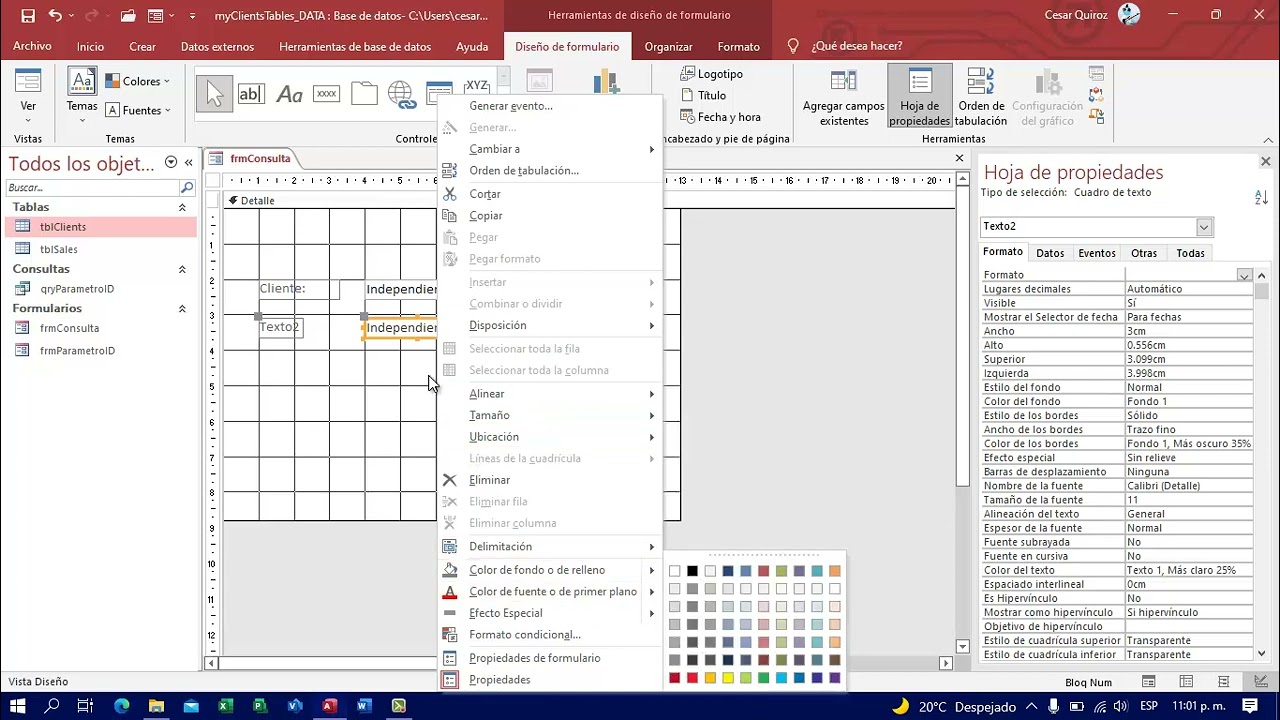1280x720 pixels.
Task: Click Propiedades at bottom of context menu
Action: pos(550,680)
